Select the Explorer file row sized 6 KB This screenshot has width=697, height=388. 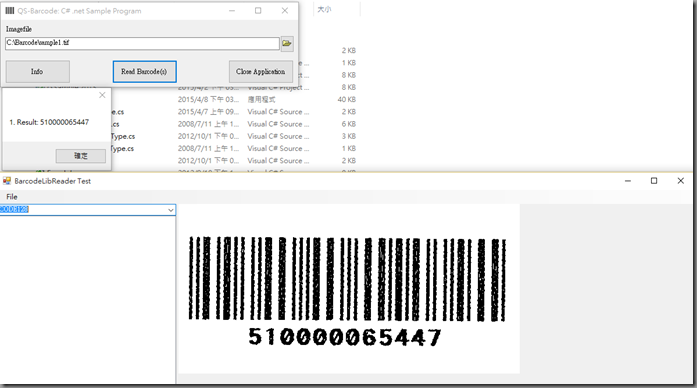[x=234, y=124]
